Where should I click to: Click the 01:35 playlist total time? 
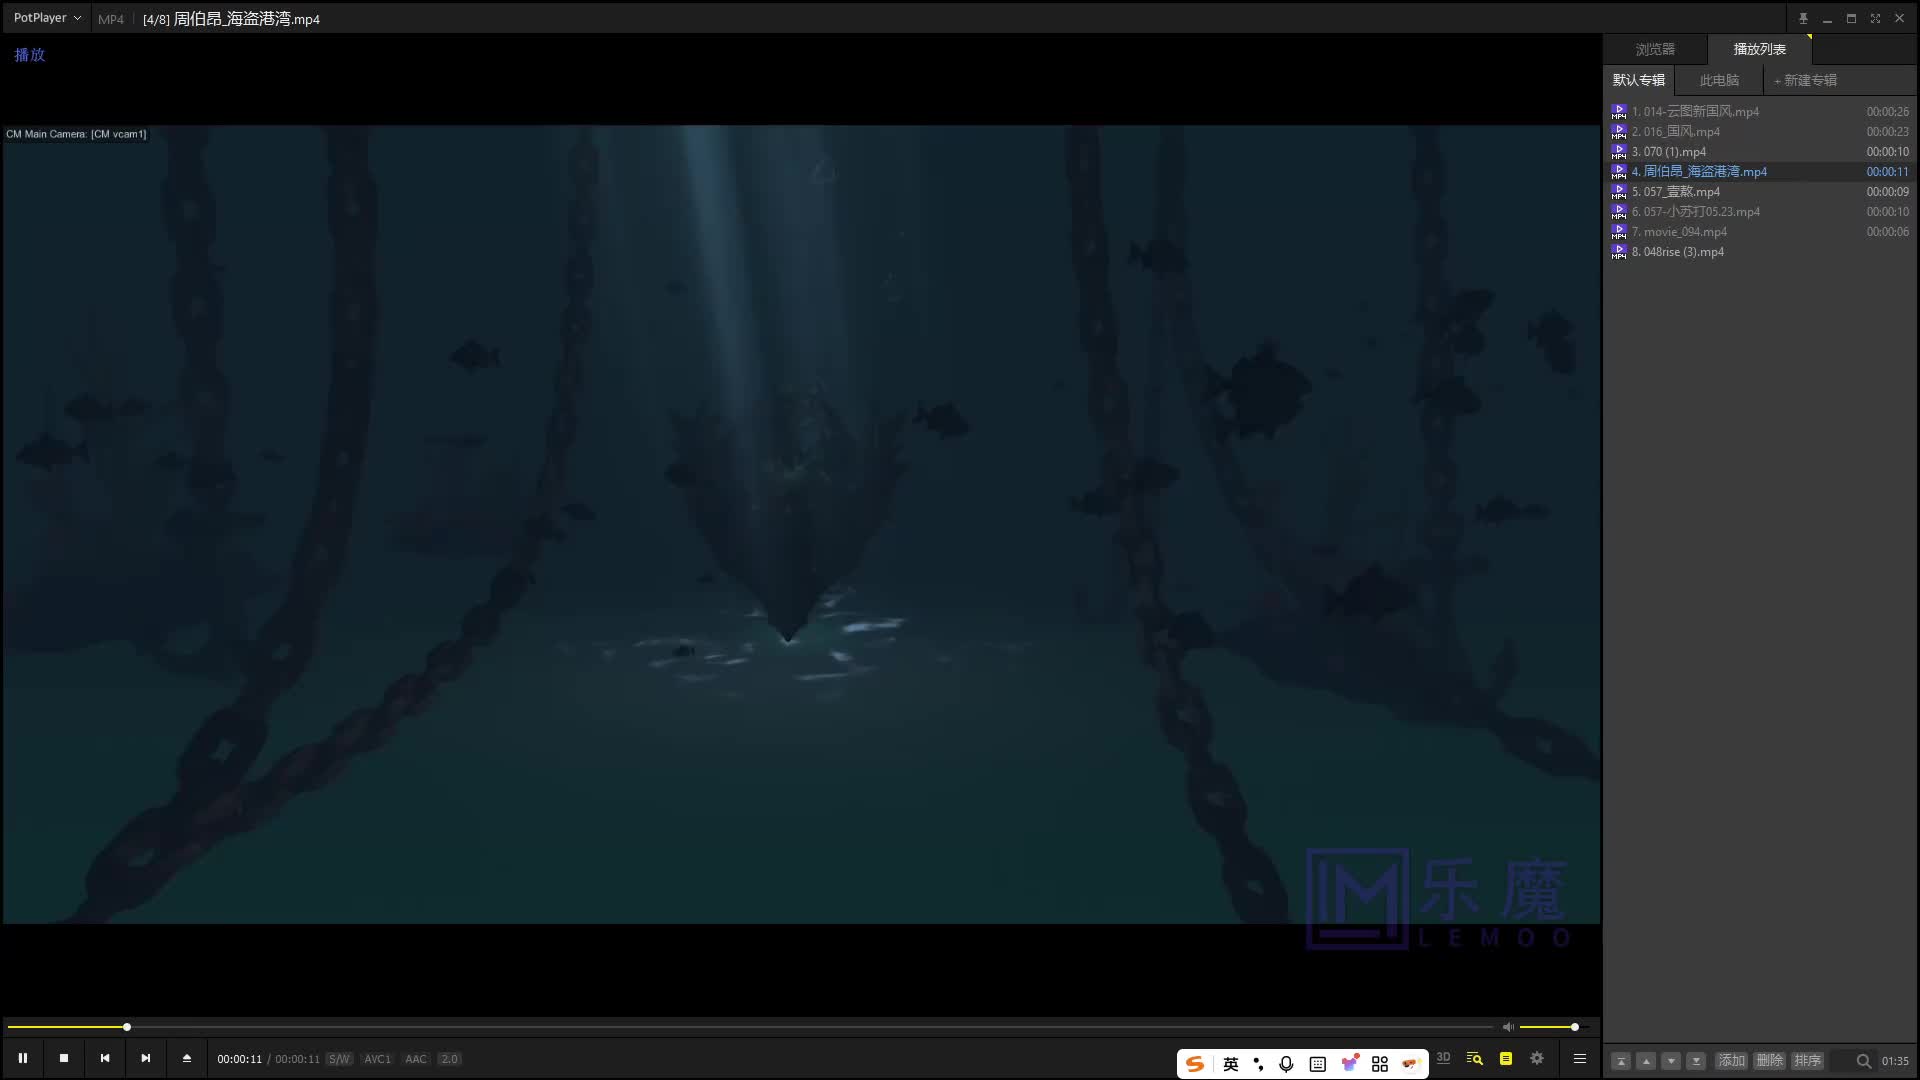click(1895, 1061)
